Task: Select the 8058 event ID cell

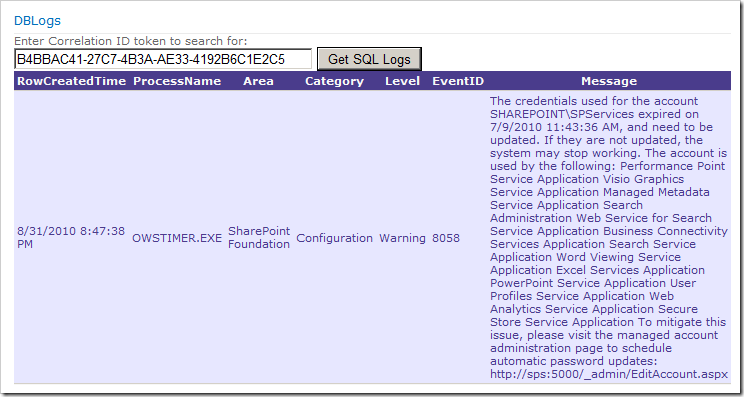Action: (446, 238)
